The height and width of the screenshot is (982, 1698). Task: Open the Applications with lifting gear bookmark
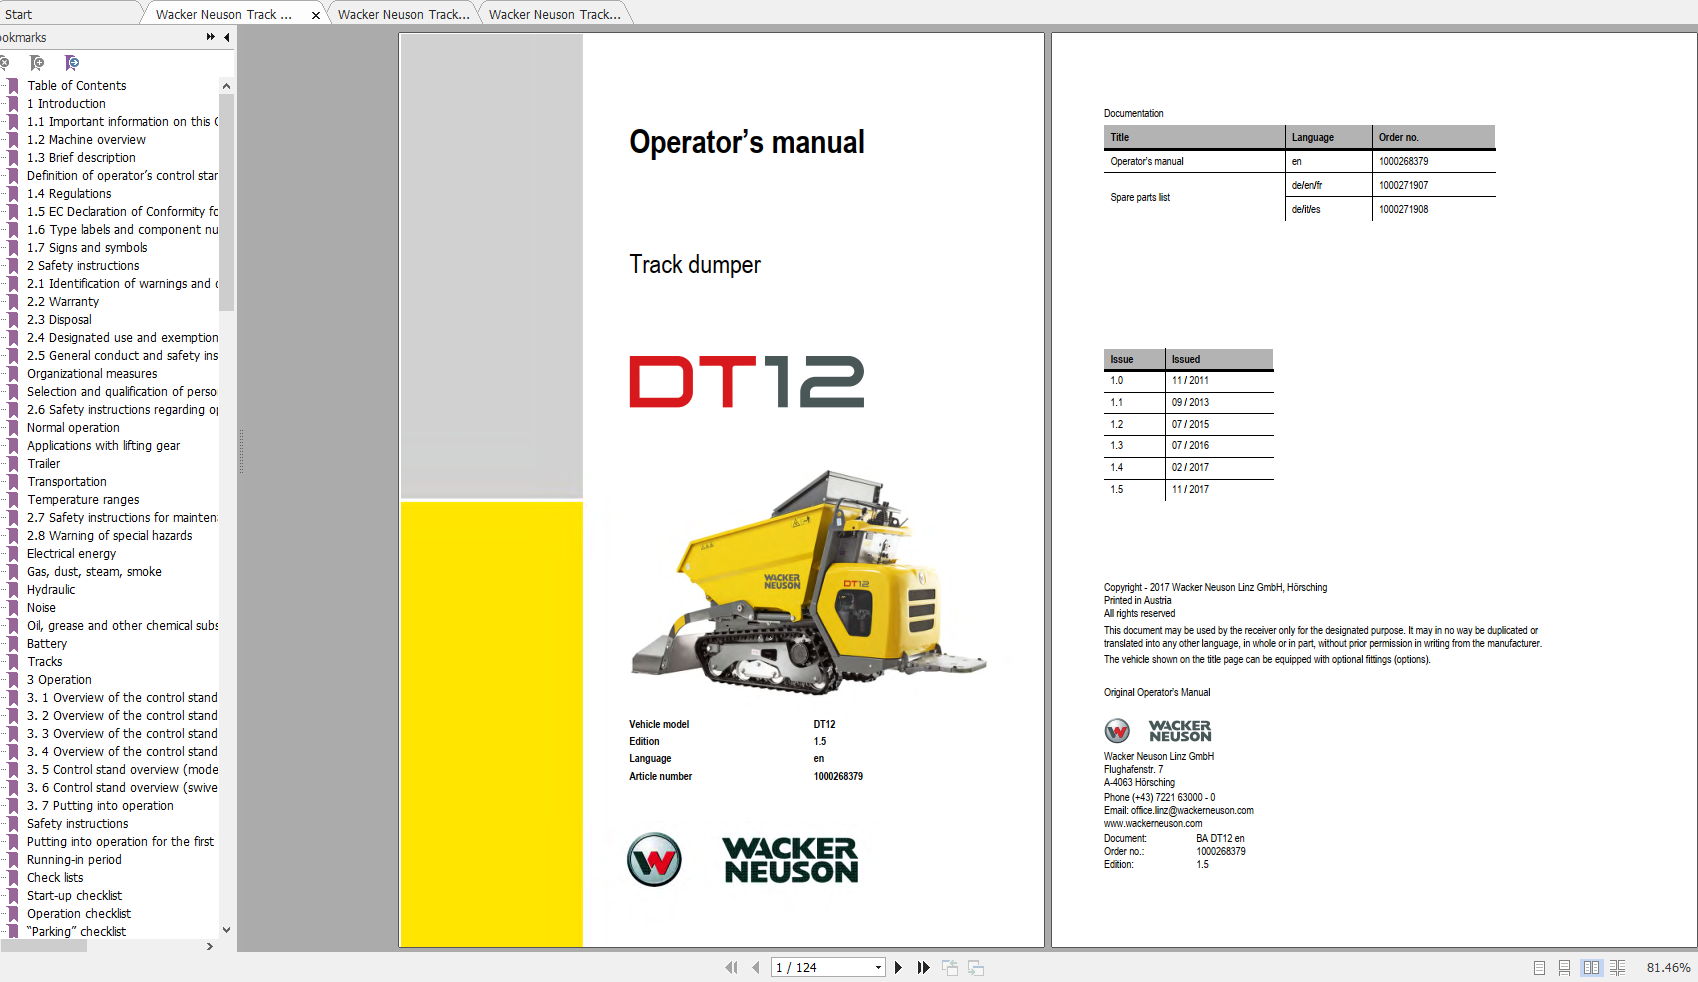[103, 446]
